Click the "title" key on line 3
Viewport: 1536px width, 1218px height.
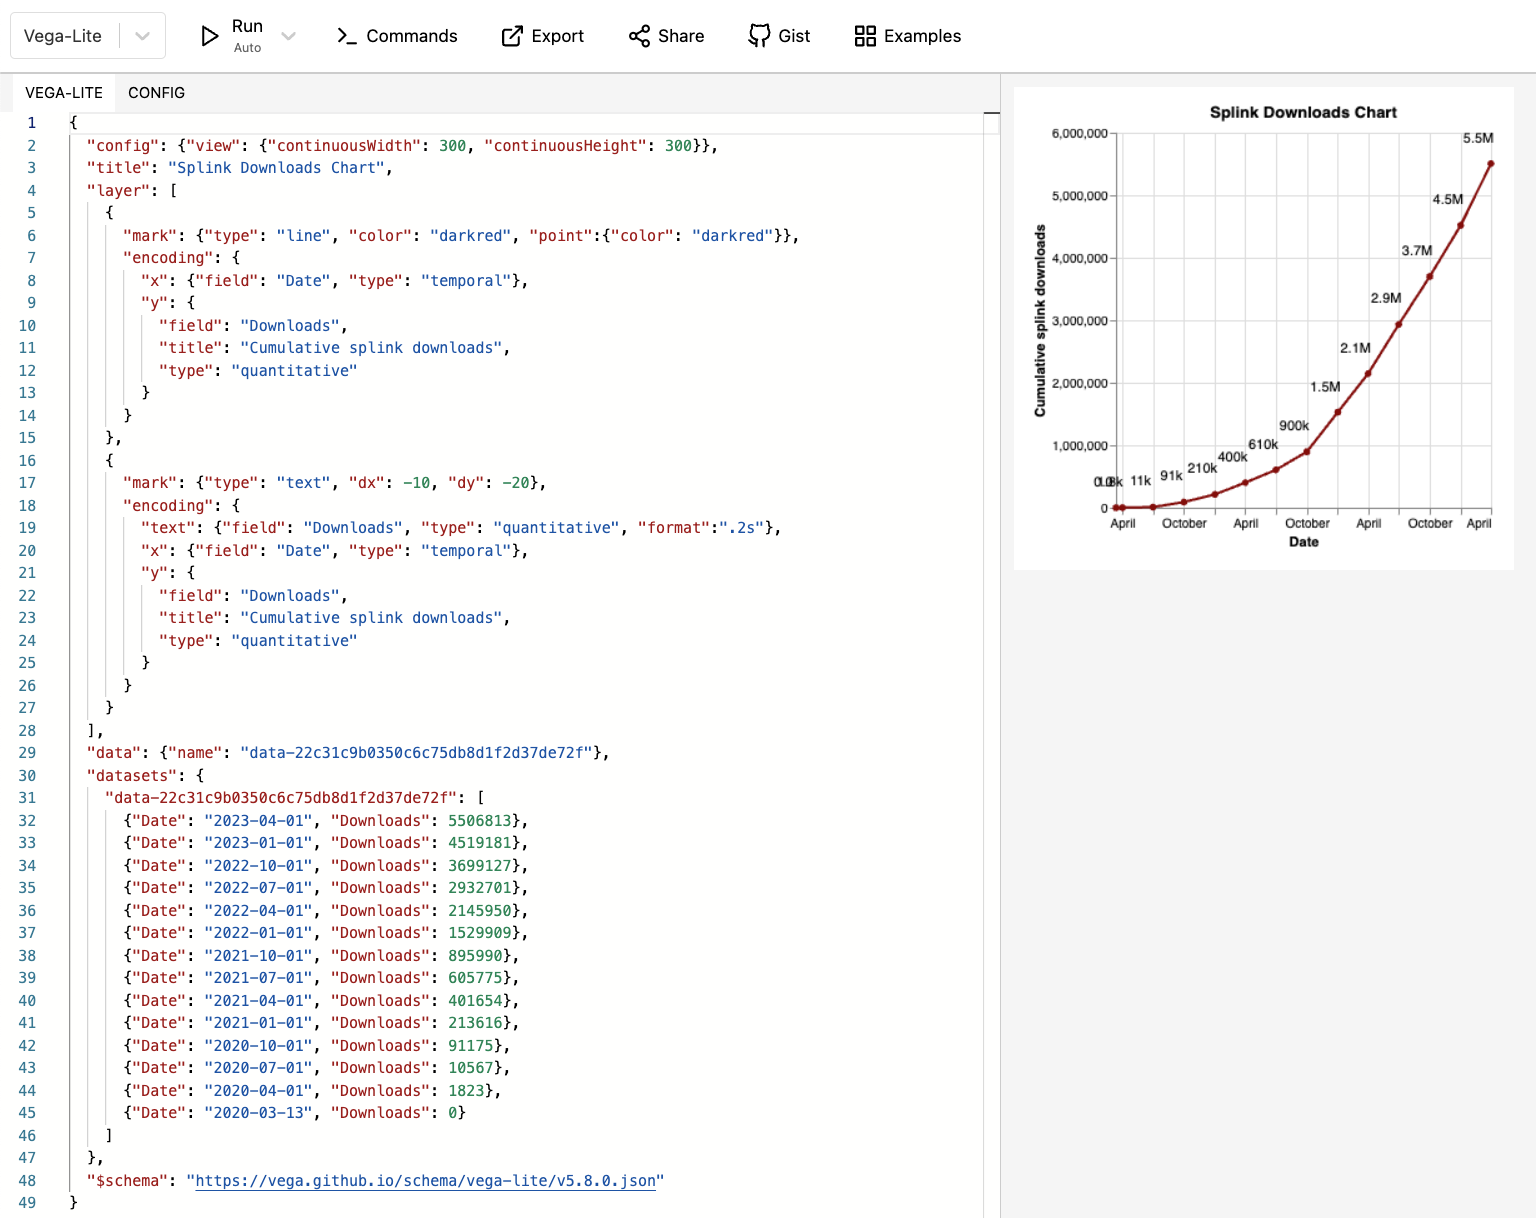118,168
